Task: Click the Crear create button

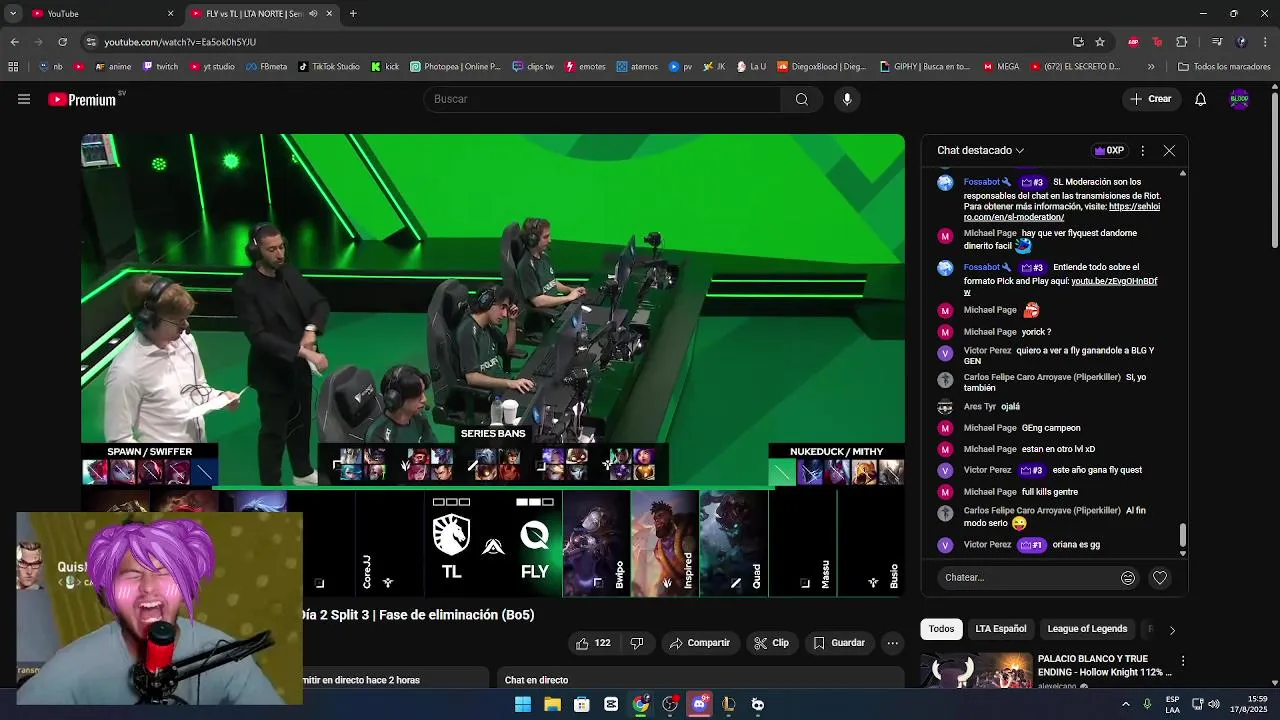Action: point(1151,99)
